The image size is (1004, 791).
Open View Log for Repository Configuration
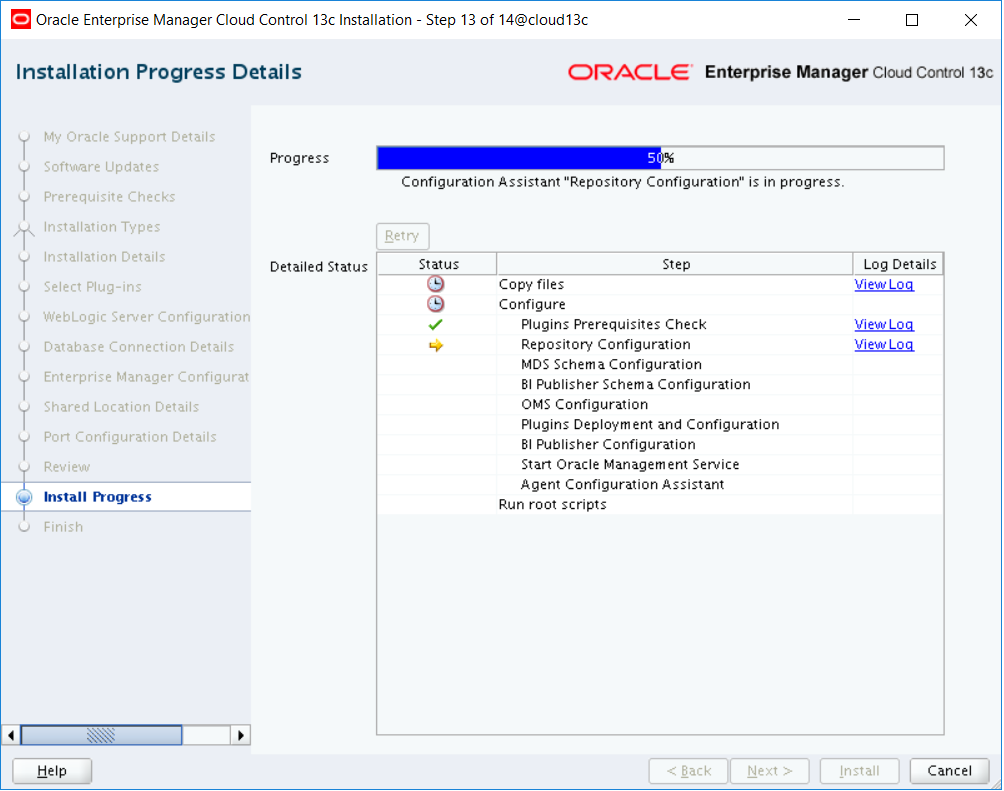pos(884,345)
